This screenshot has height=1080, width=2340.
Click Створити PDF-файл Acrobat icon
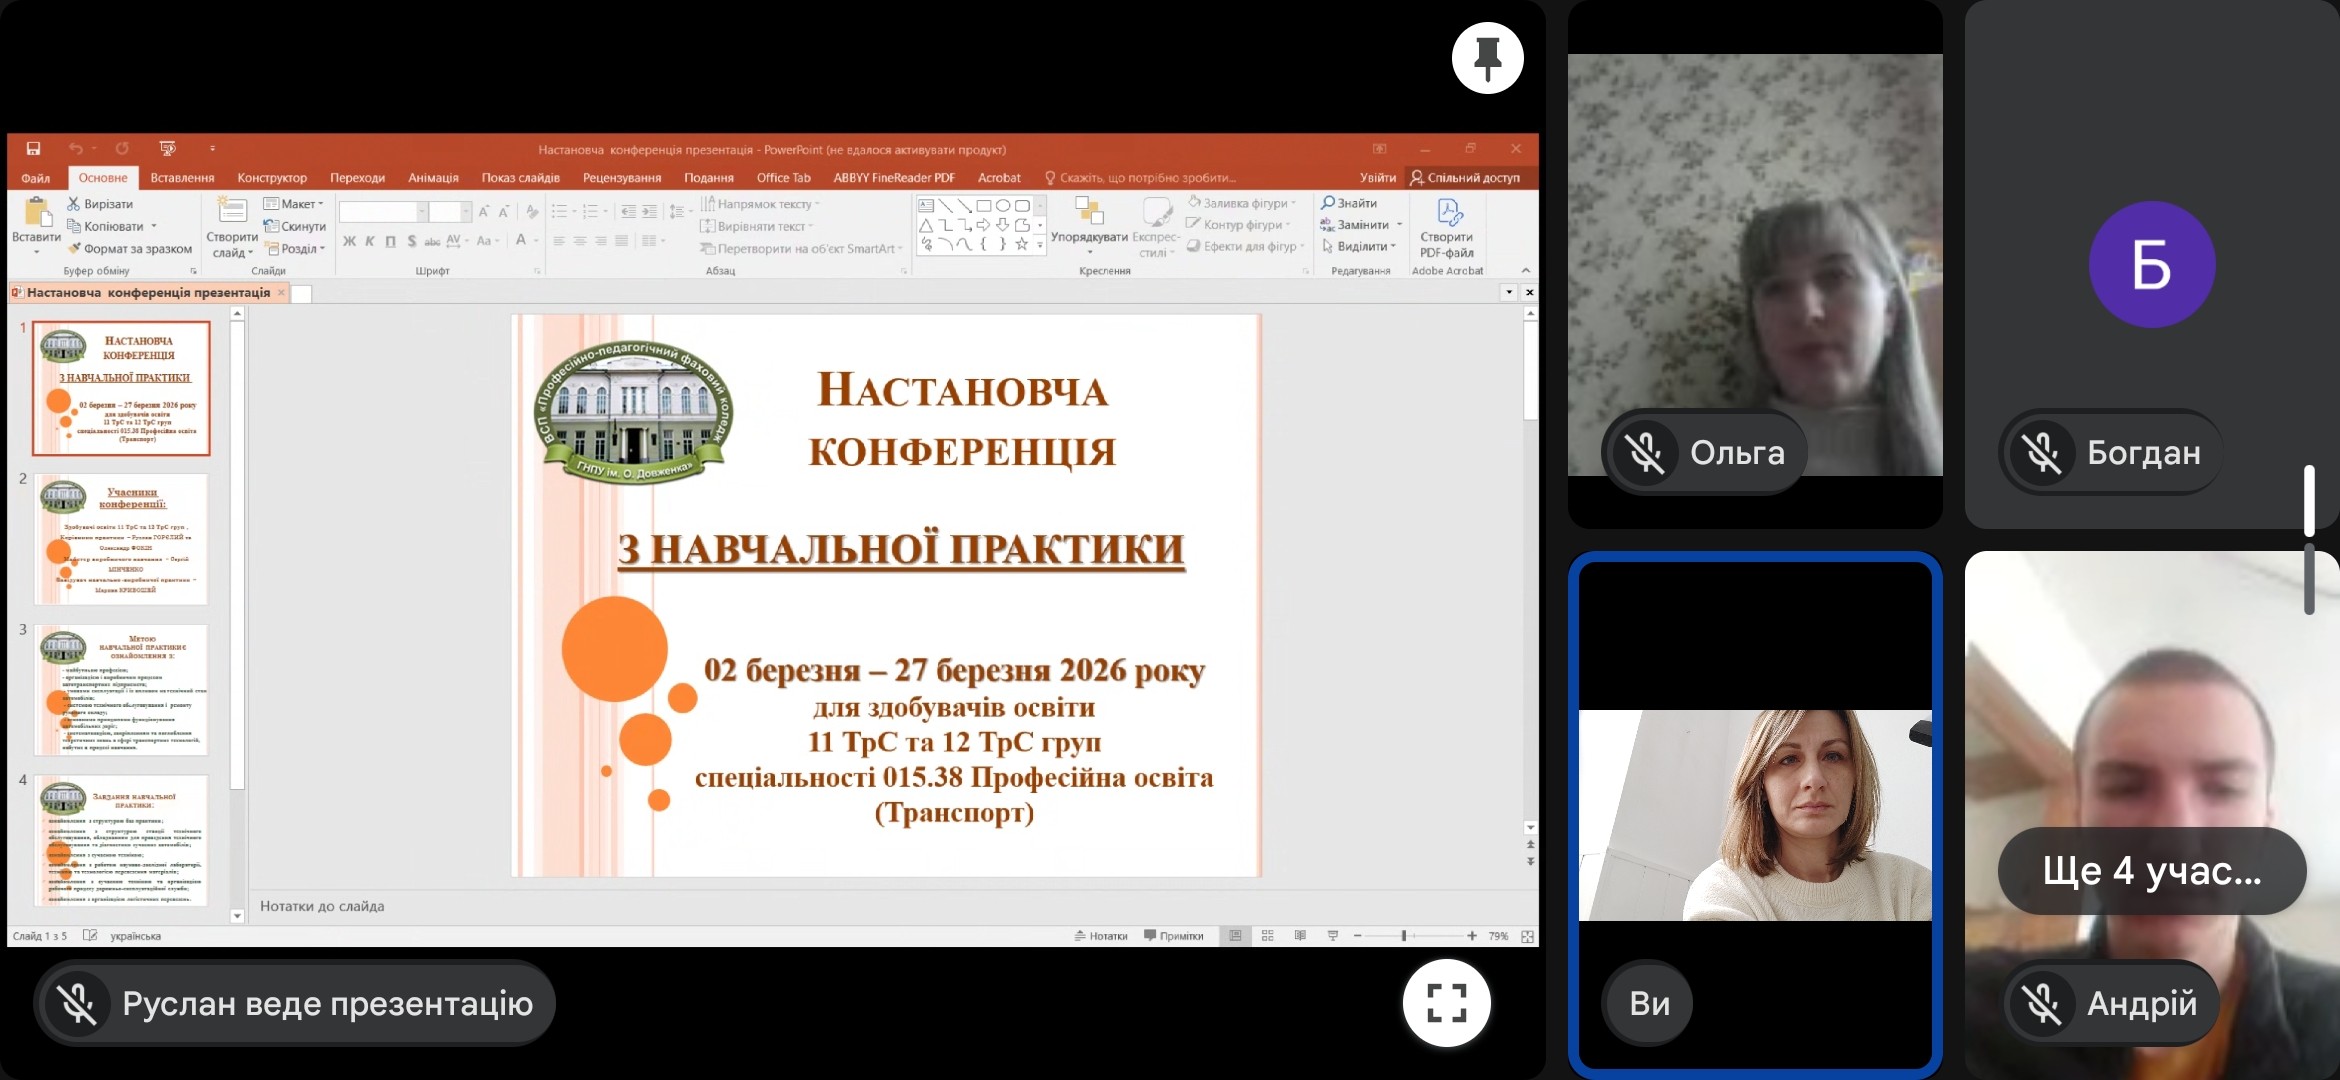1448,214
